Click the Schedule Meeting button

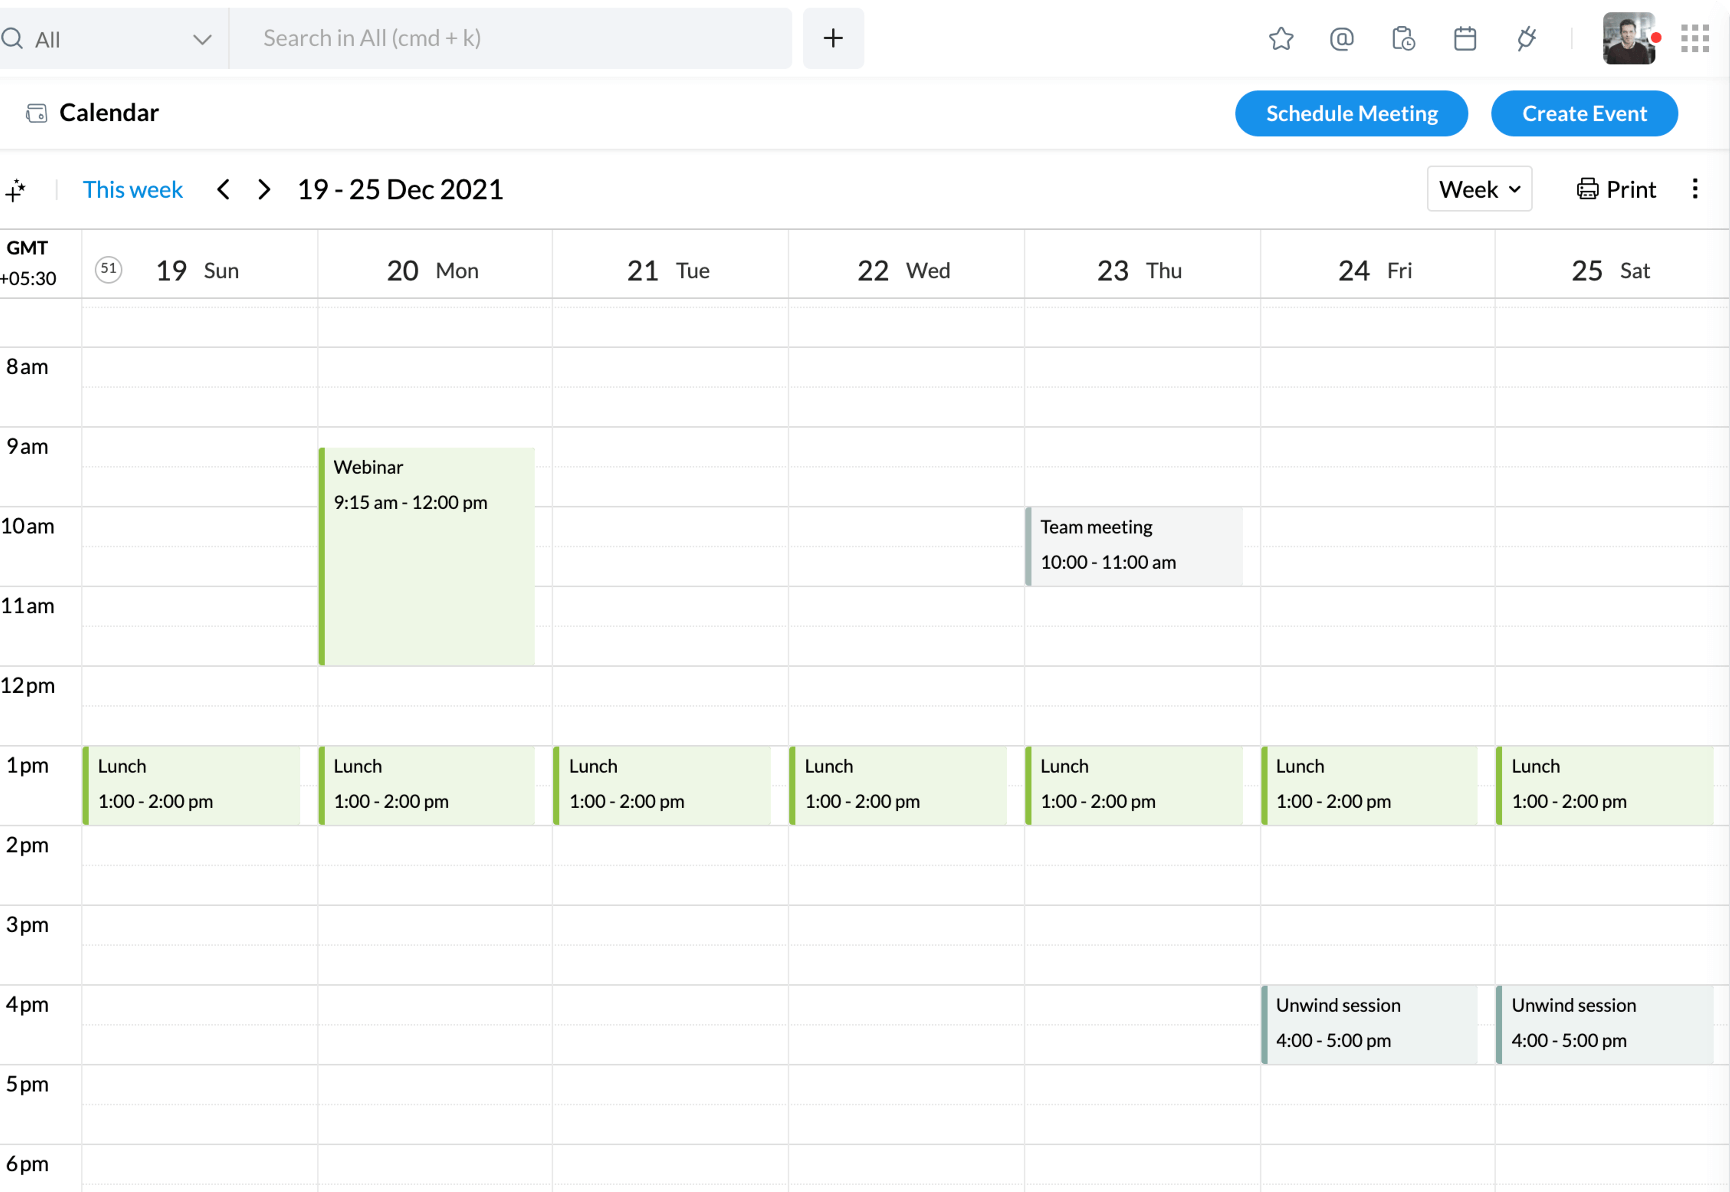click(1351, 113)
